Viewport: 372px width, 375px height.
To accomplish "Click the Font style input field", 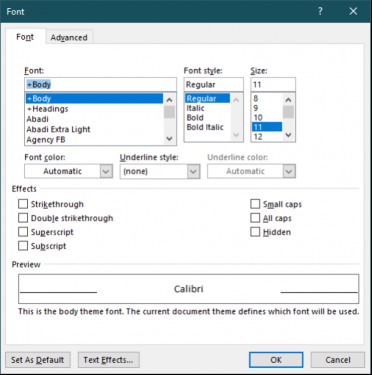I will click(213, 85).
